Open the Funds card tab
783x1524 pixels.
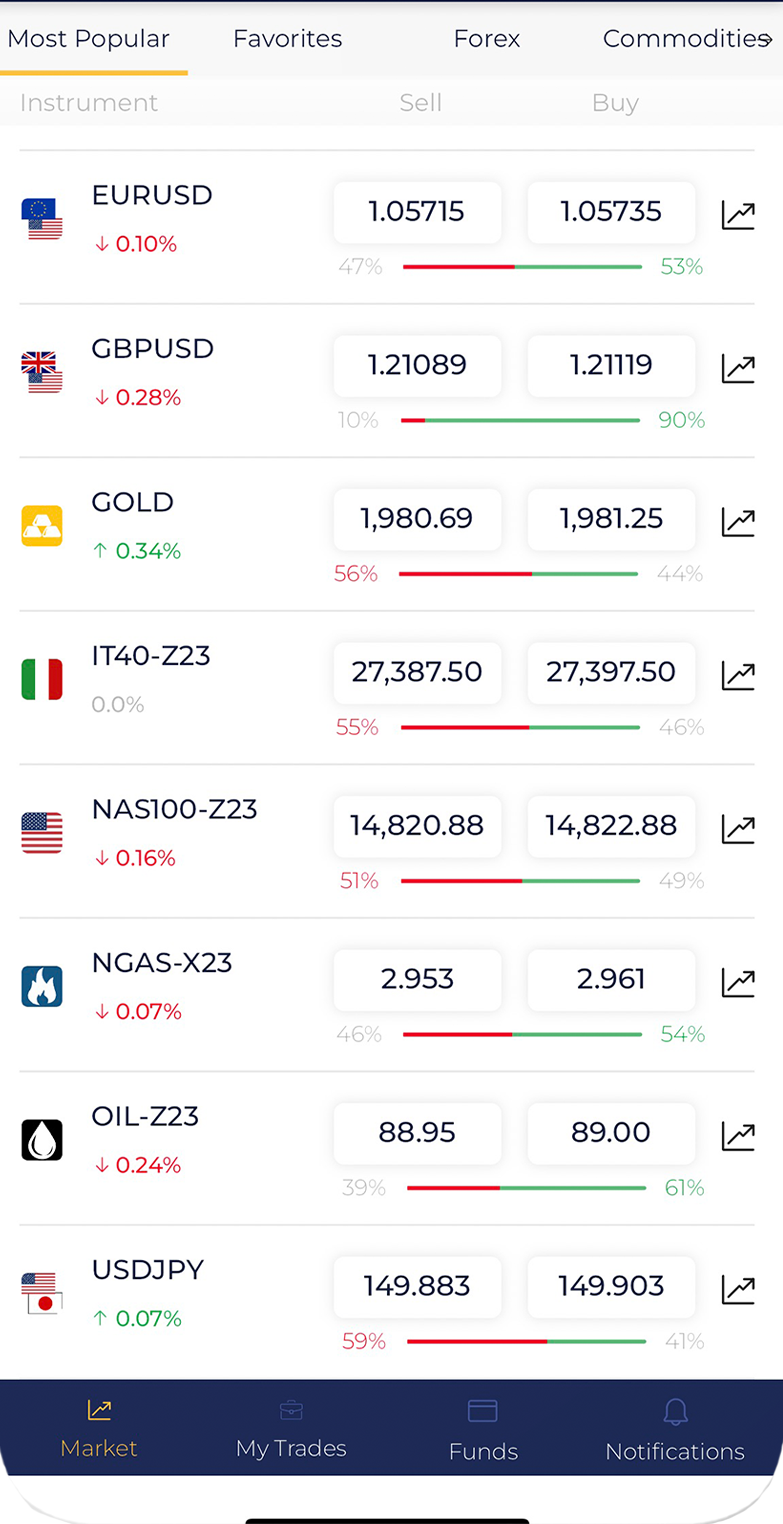[x=483, y=1430]
